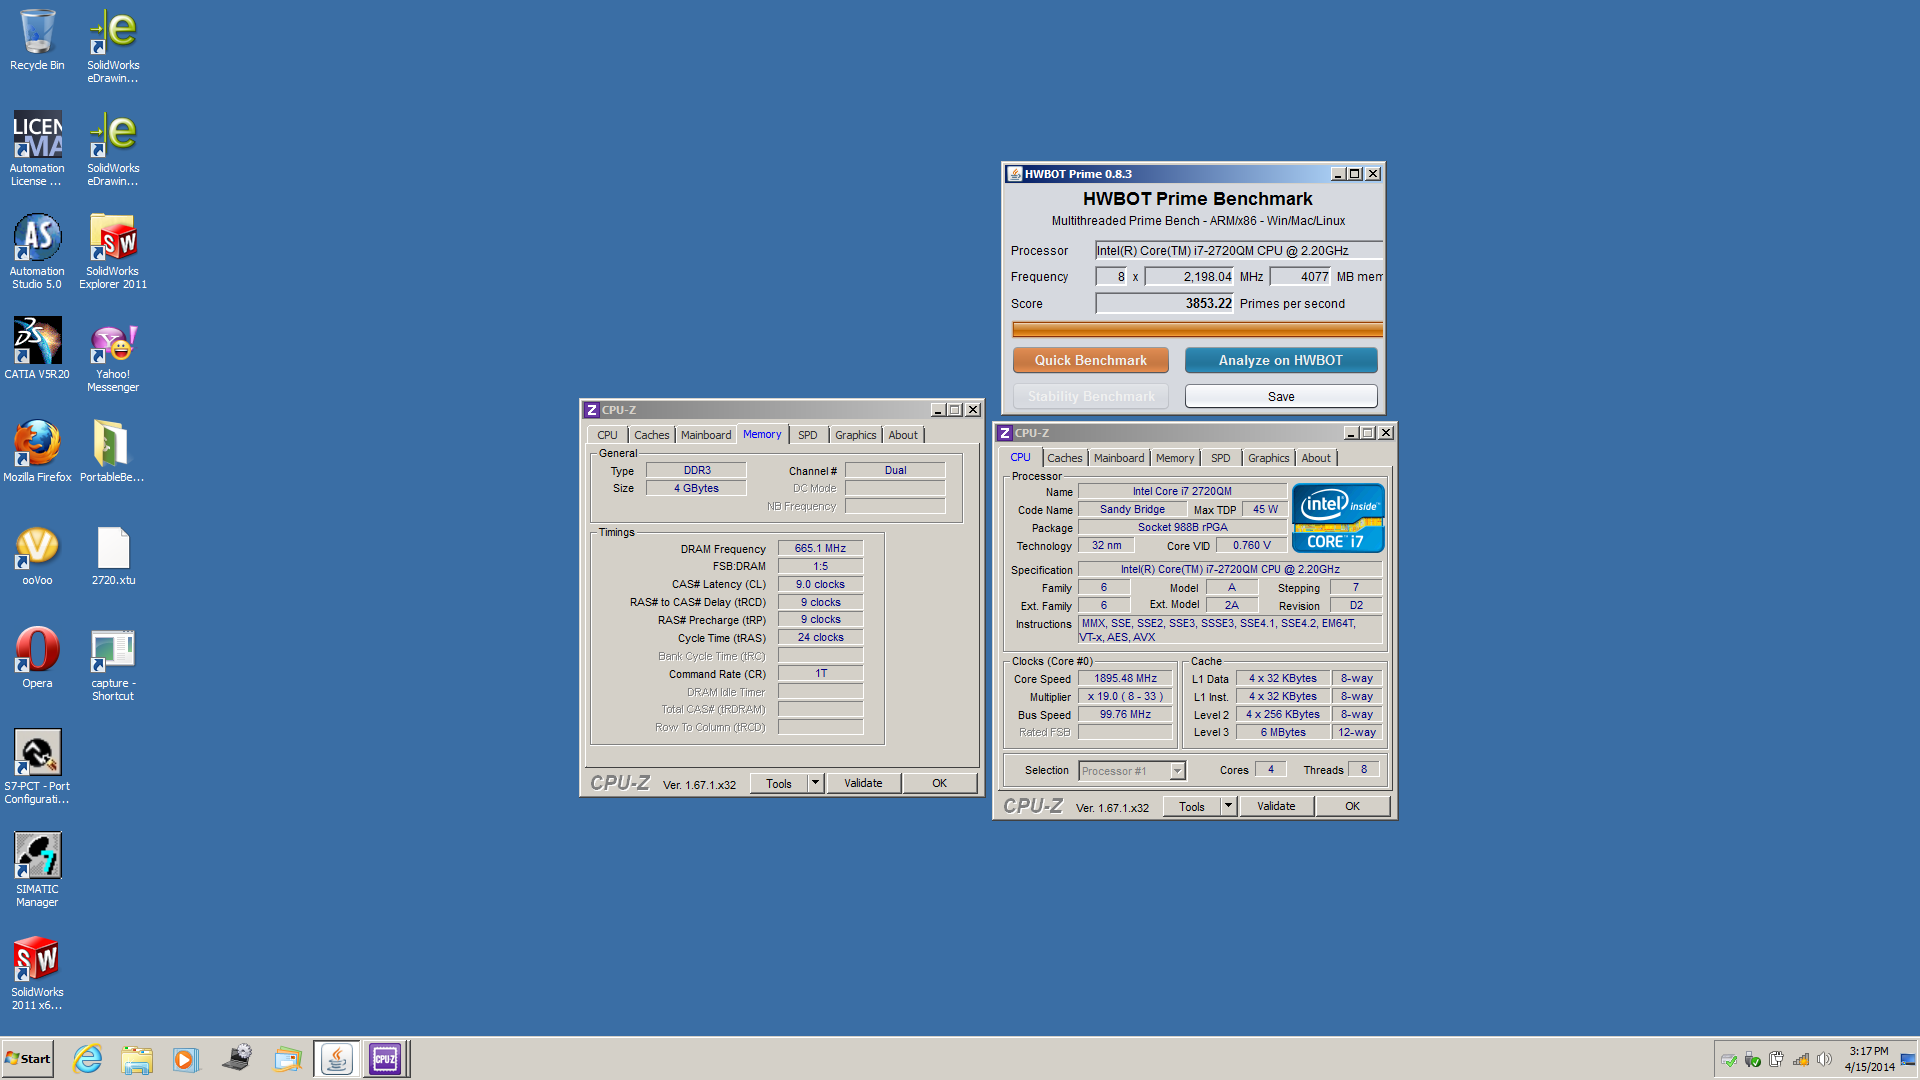The image size is (1920, 1080).
Task: Open the Processor #1 selection dropdown
Action: pos(1132,770)
